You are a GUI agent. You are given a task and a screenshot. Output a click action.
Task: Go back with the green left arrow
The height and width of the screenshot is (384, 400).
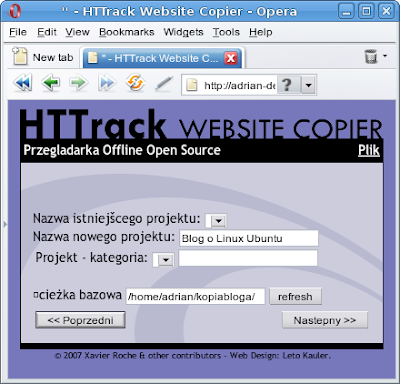[51, 83]
